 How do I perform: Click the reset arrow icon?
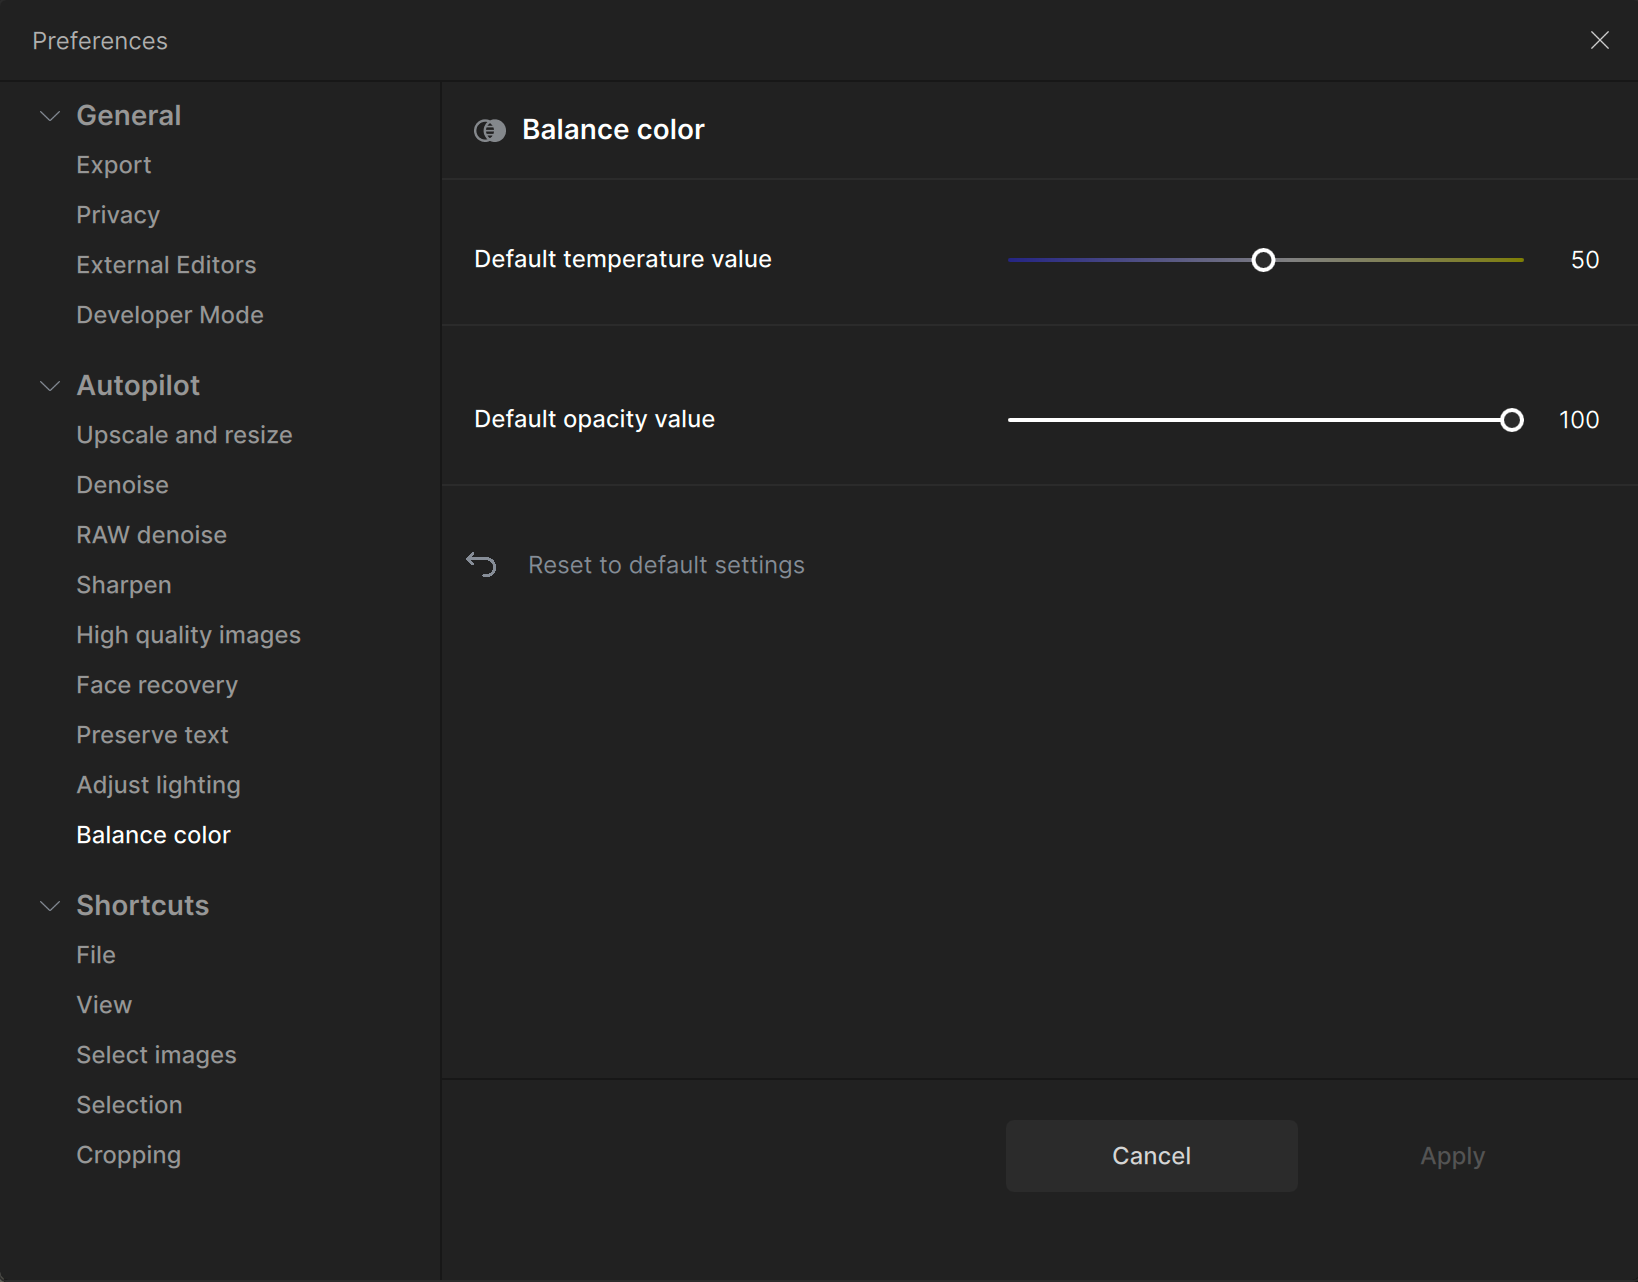(x=481, y=565)
